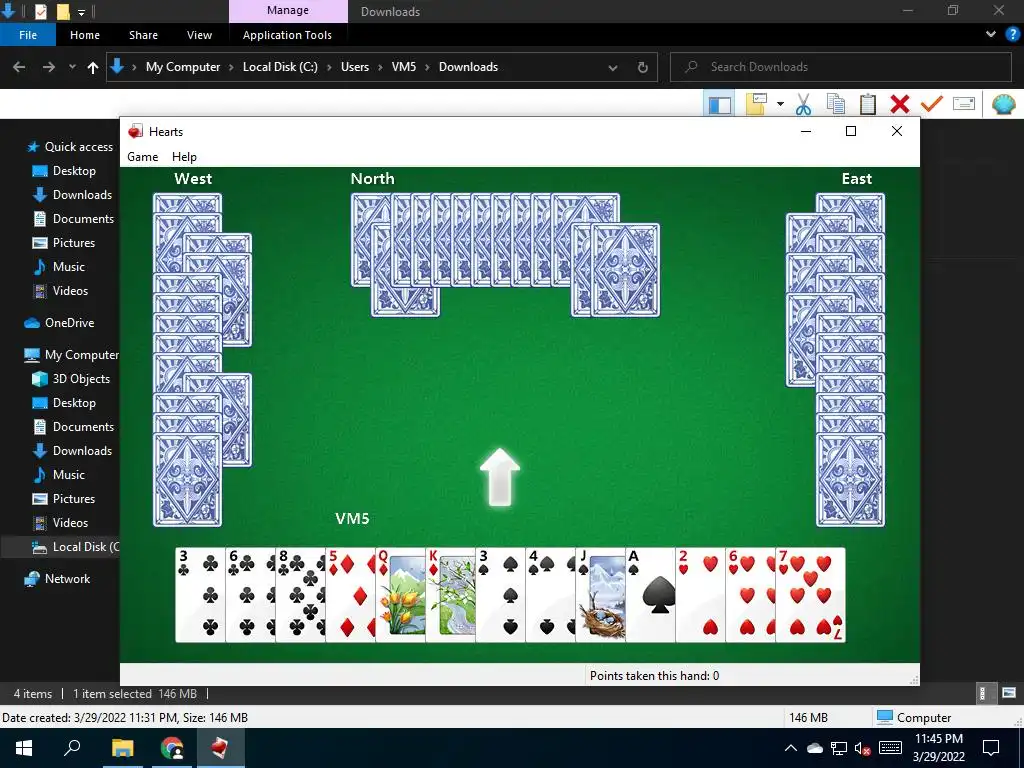Select the 3 of spades card

500,595
